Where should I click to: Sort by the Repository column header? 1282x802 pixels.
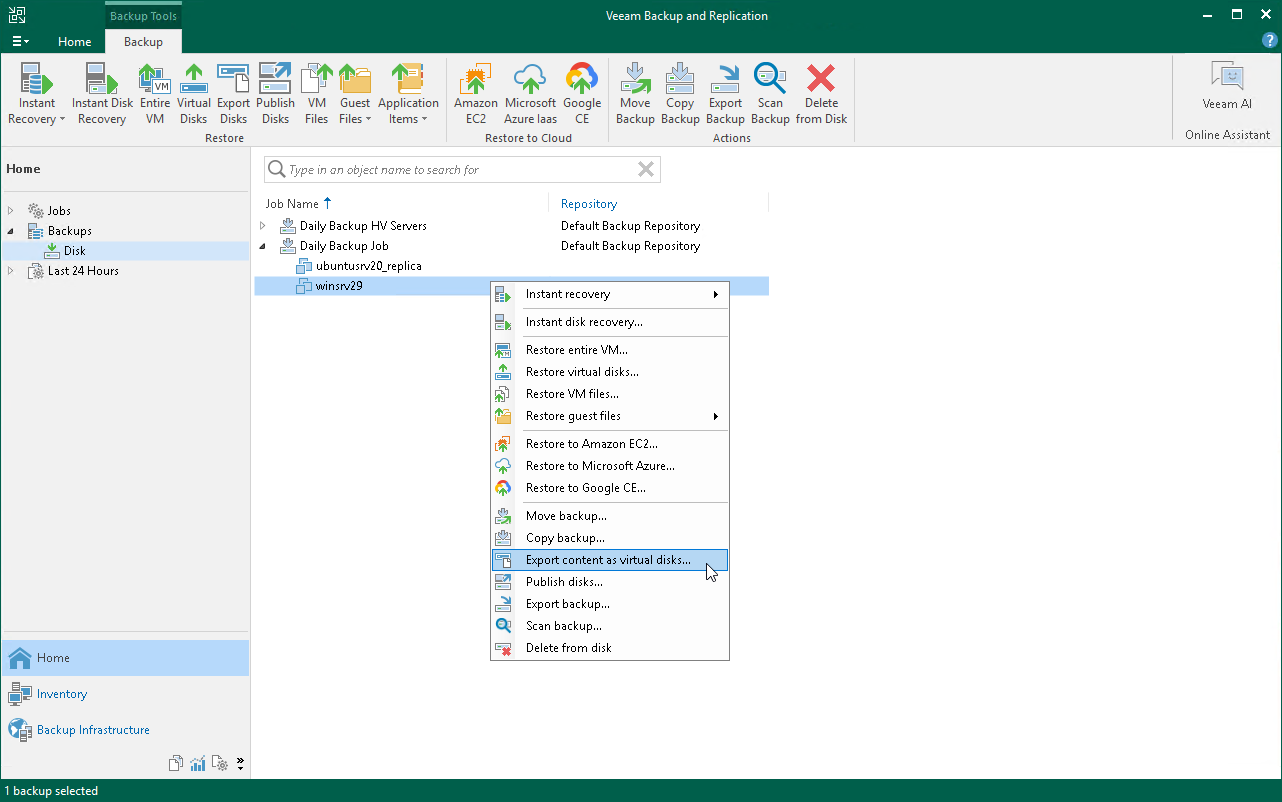tap(589, 204)
